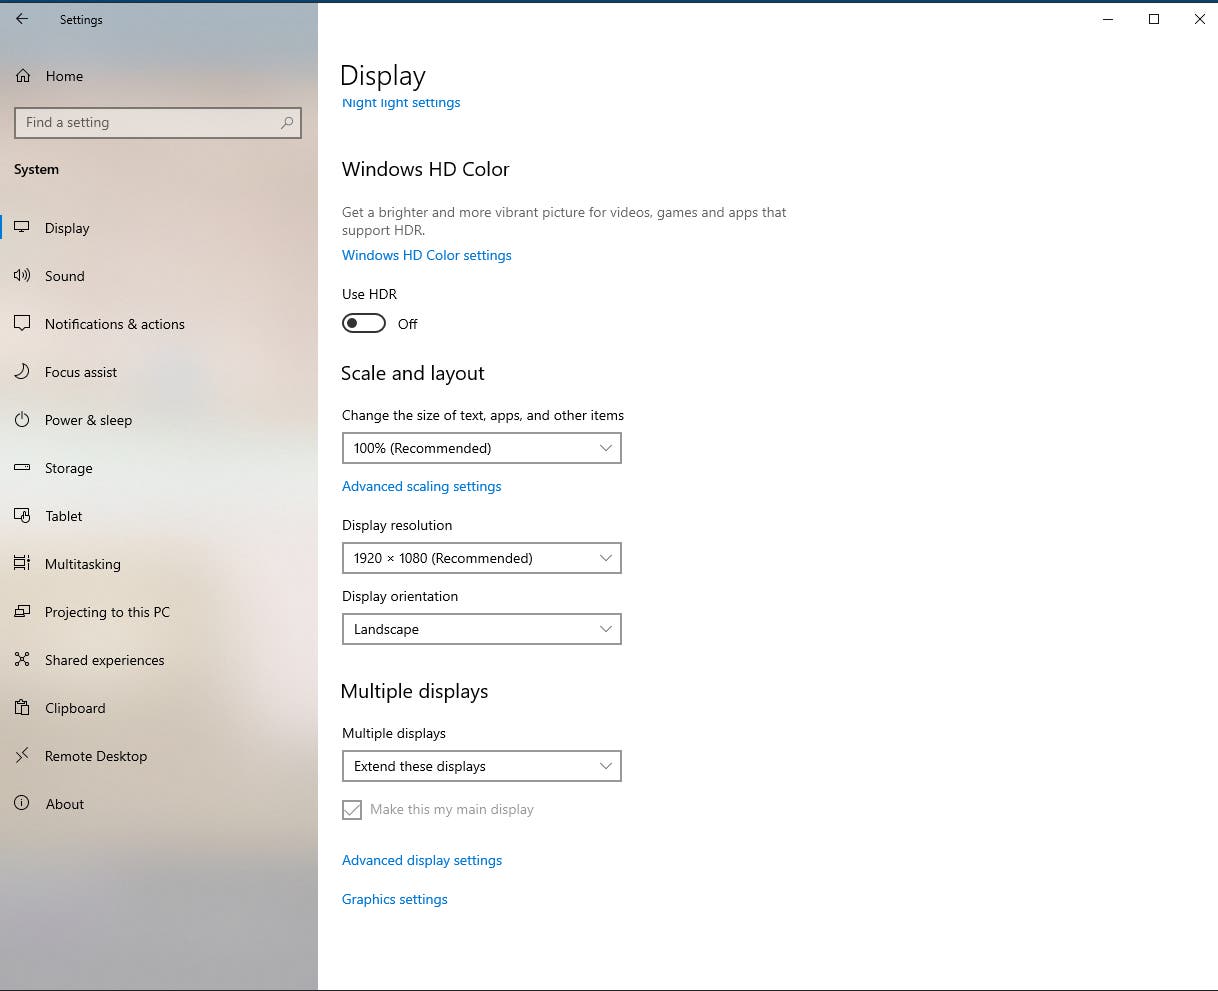Open the text size scaling dropdown
Screen dimensions: 1218x991
pyautogui.click(x=481, y=448)
